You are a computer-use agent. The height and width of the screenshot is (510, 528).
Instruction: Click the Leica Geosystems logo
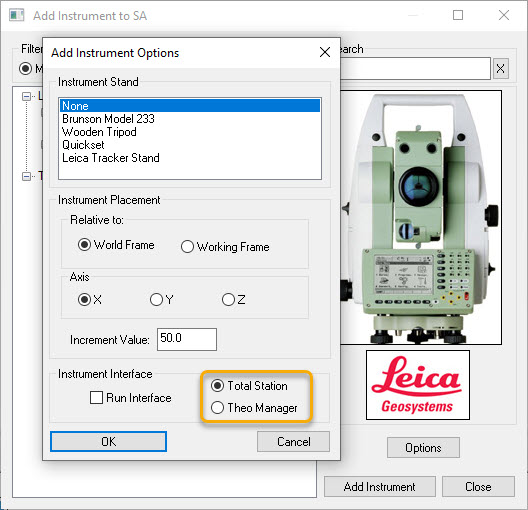[x=418, y=385]
